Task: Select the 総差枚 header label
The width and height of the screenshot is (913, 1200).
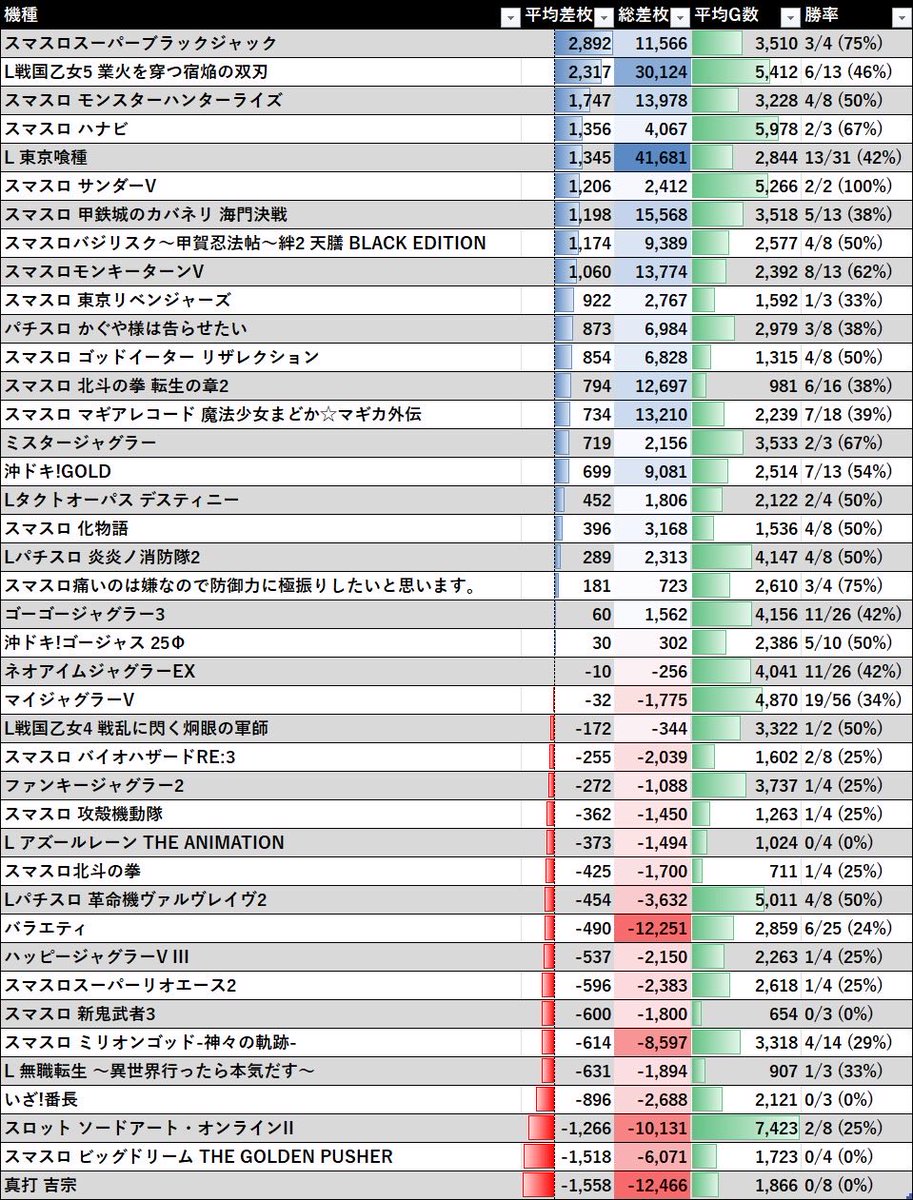Action: point(643,17)
